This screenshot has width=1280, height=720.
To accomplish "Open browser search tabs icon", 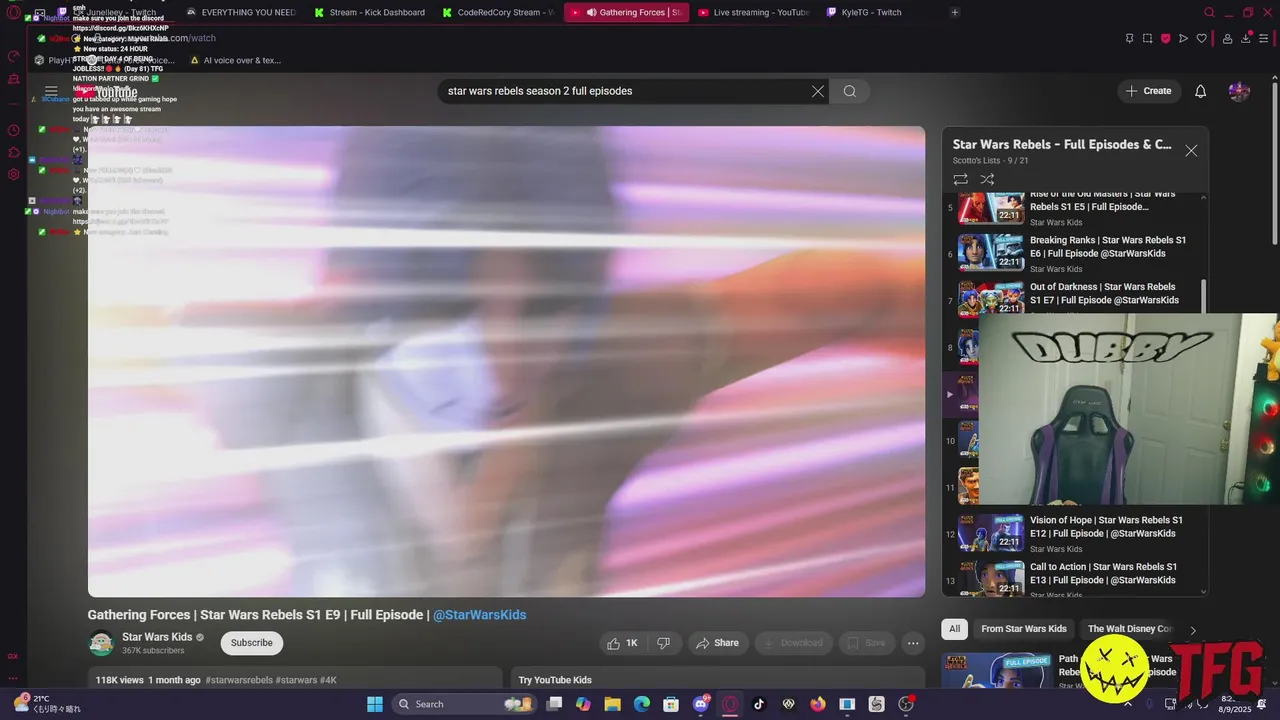I will point(1209,12).
